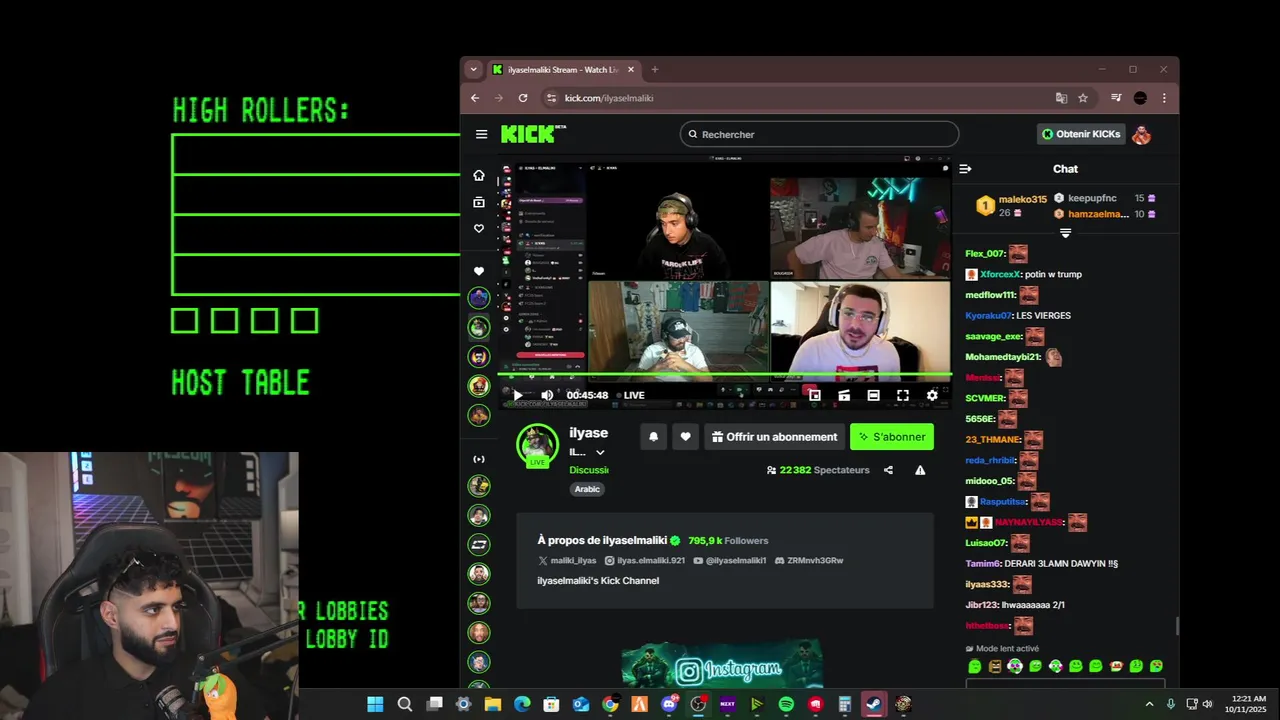The width and height of the screenshot is (1280, 720).
Task: Reload the browser page
Action: click(x=522, y=98)
